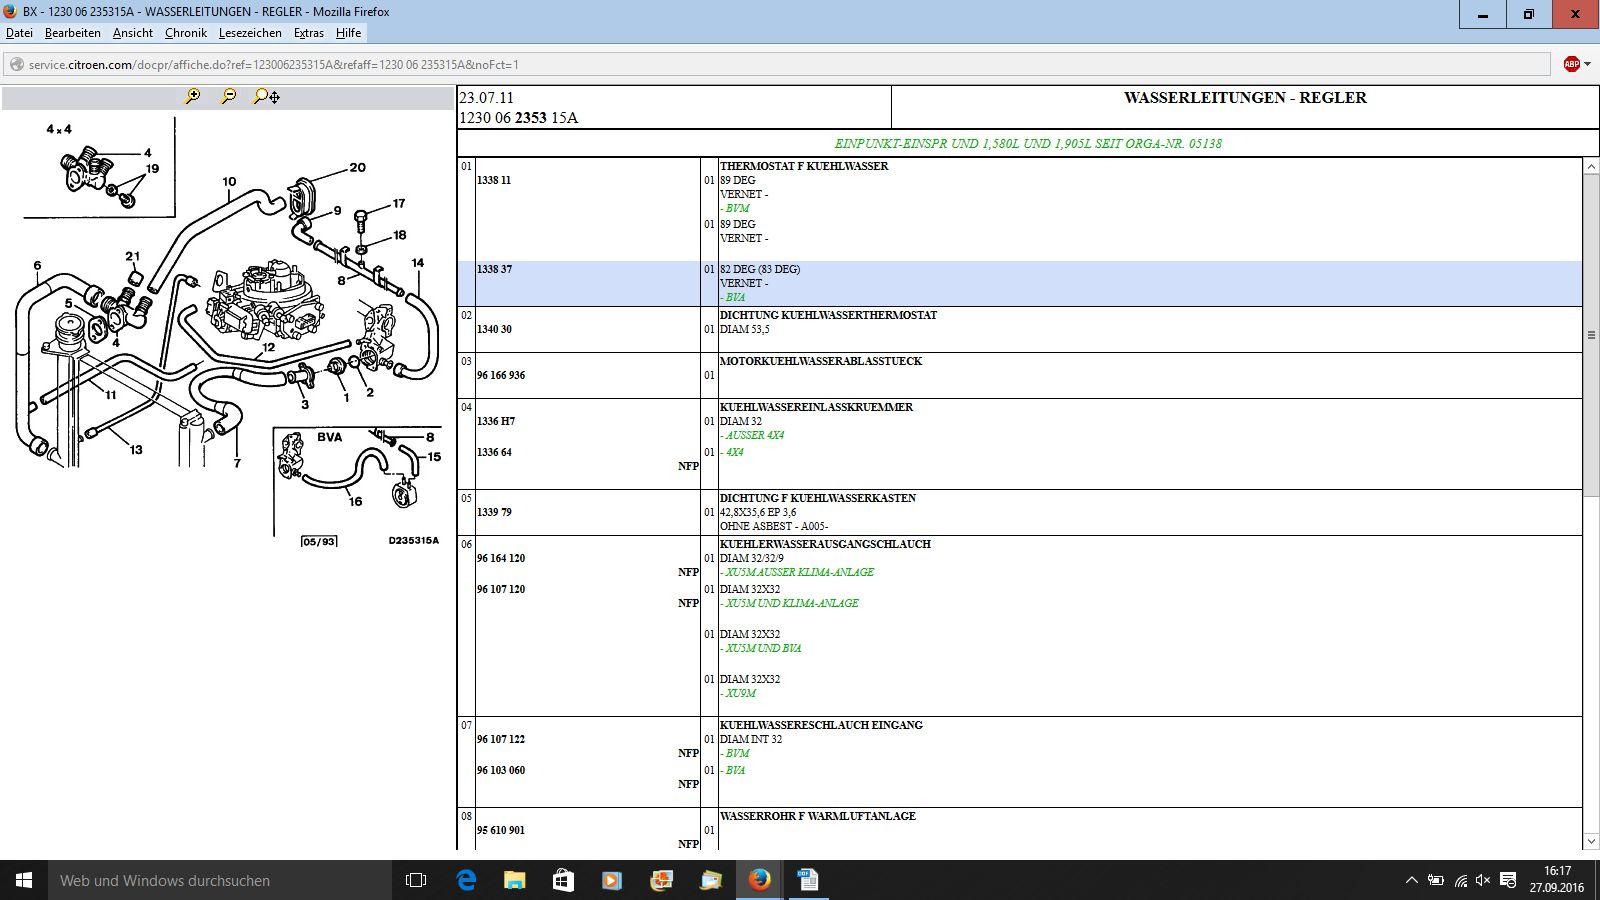The height and width of the screenshot is (900, 1600).
Task: Select part number 96 103 060
Action: (x=501, y=770)
